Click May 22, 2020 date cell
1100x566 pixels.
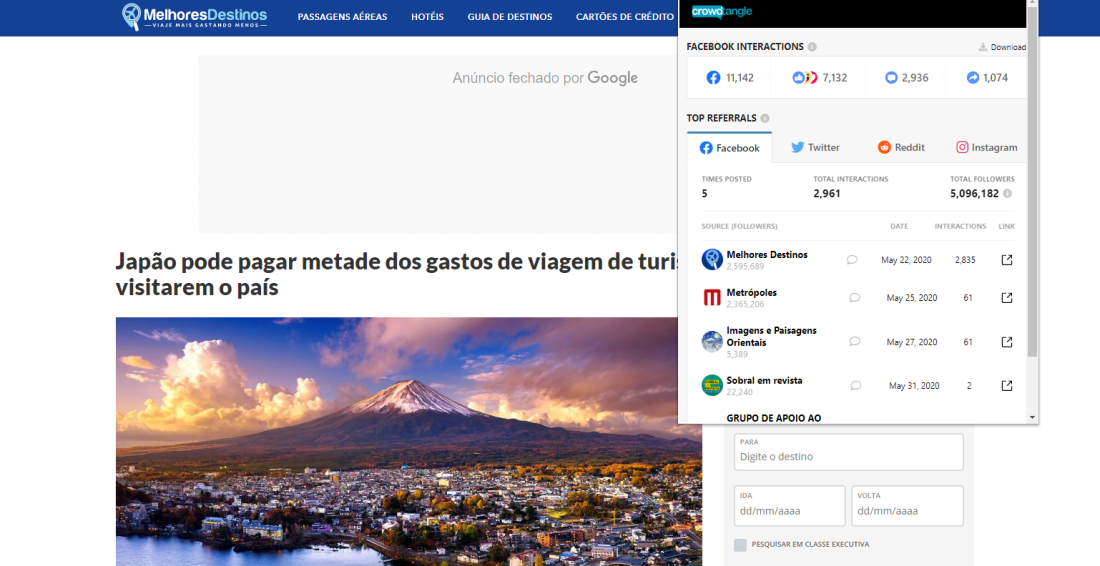[906, 260]
